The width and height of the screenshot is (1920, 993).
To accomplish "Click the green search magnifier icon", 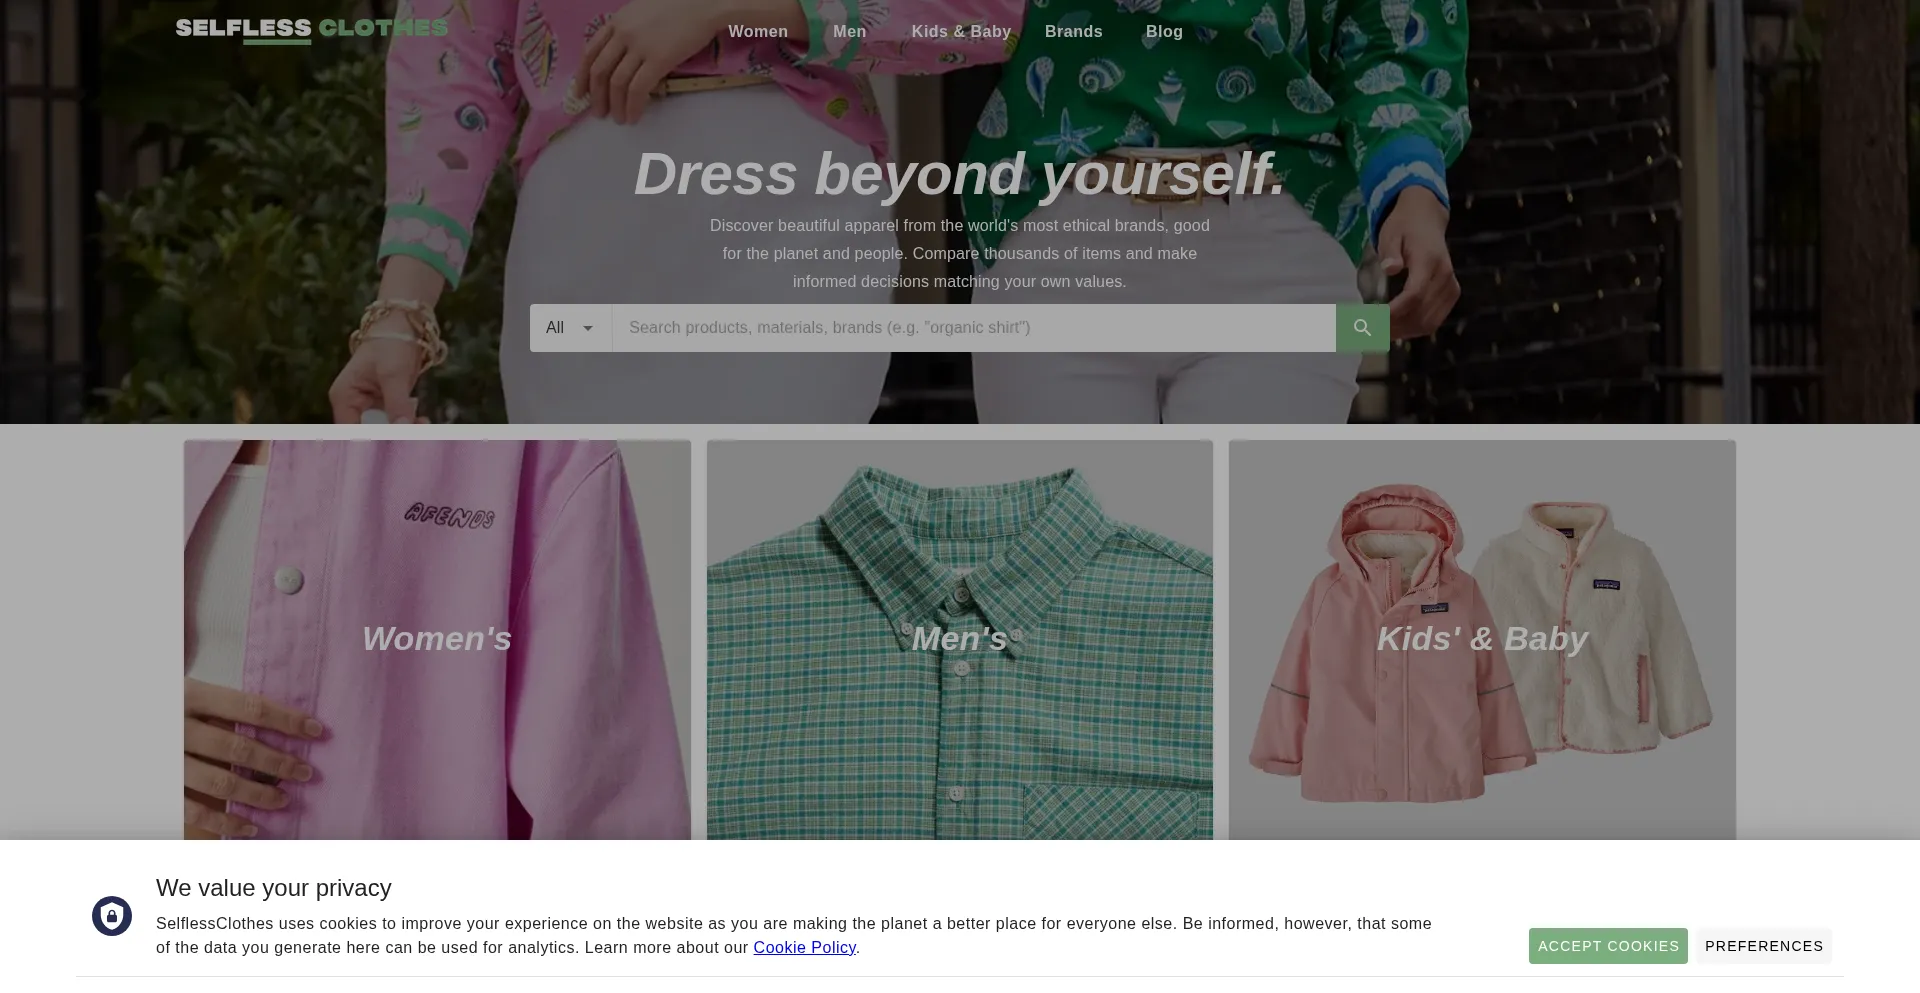I will click(x=1361, y=327).
